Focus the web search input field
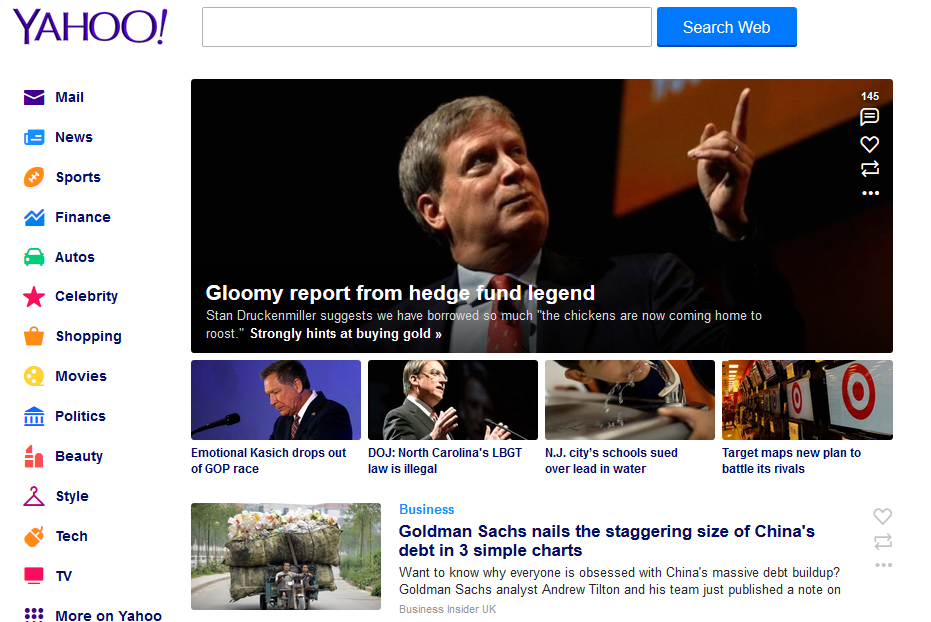 (426, 27)
